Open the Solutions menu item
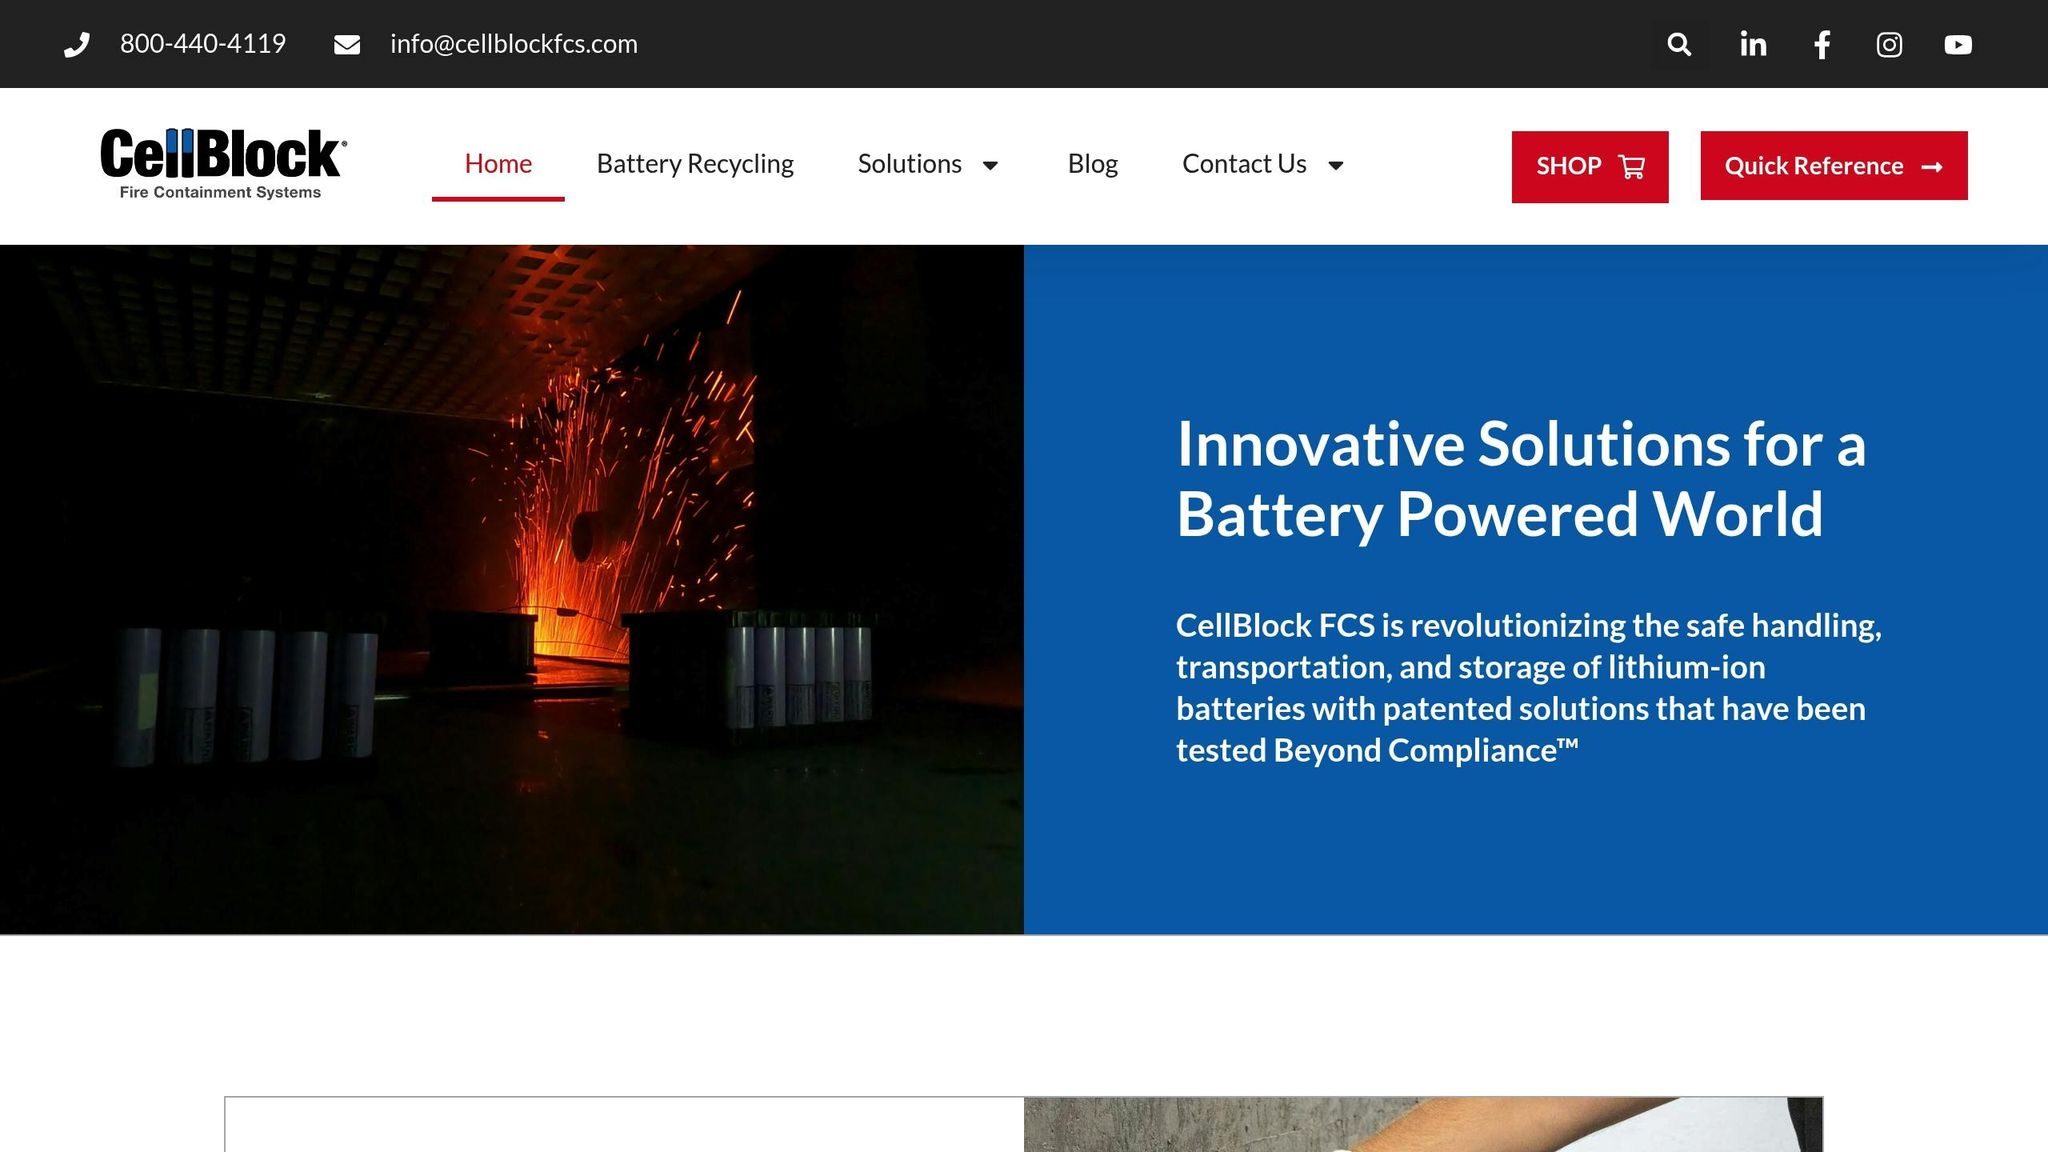 909,164
